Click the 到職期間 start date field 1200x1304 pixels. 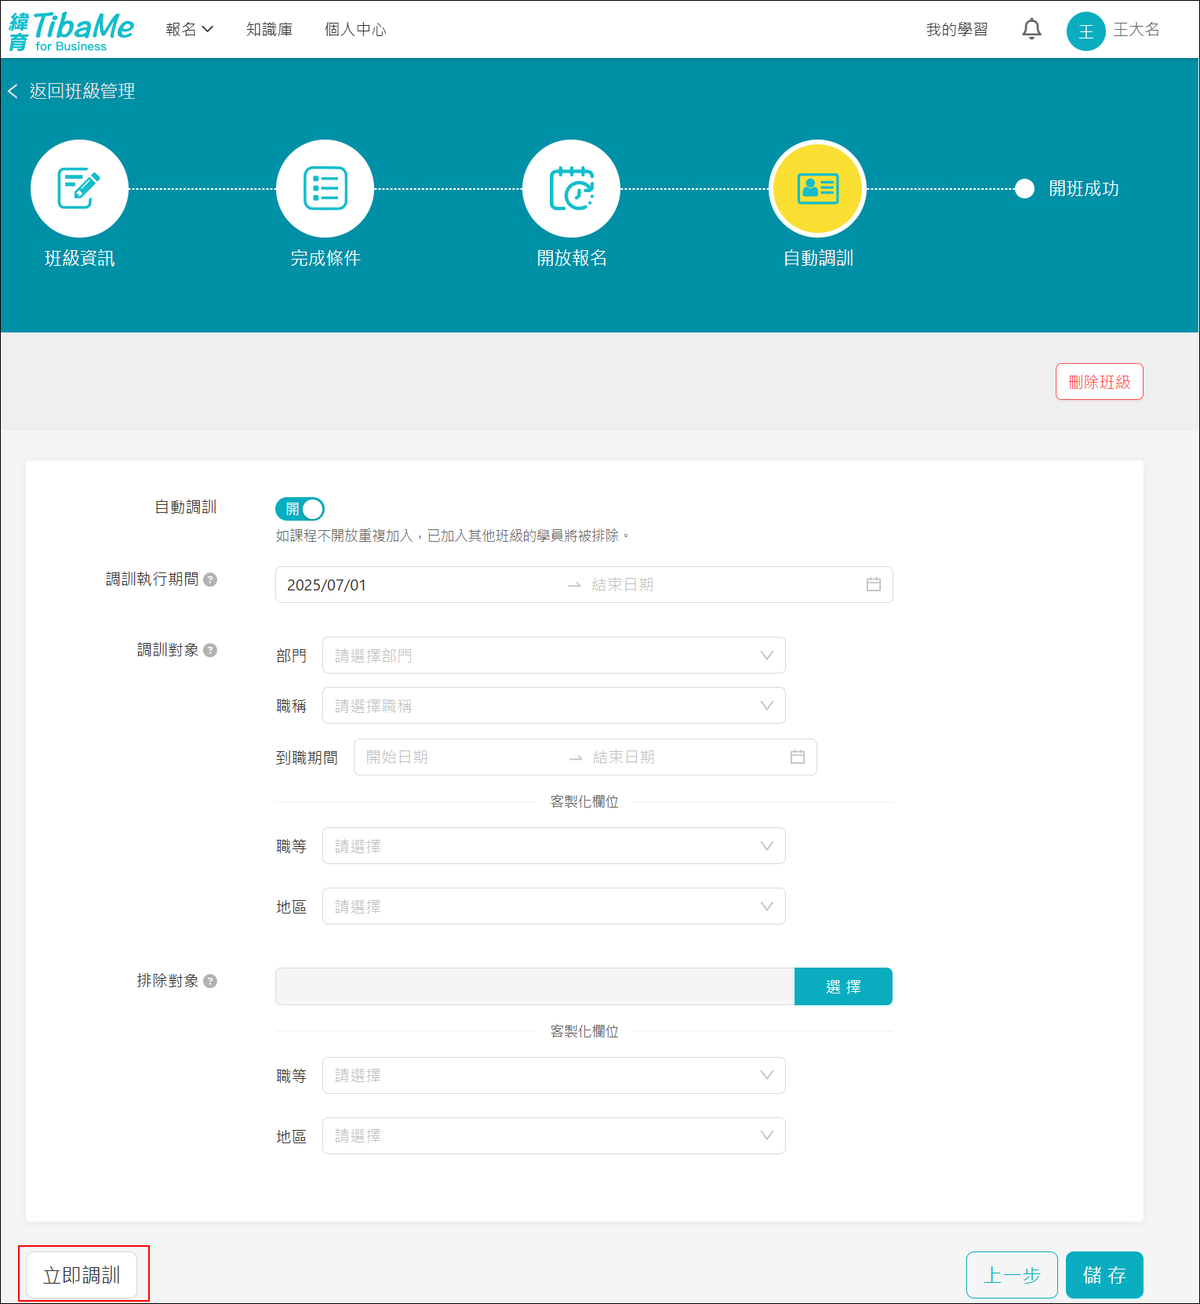455,758
